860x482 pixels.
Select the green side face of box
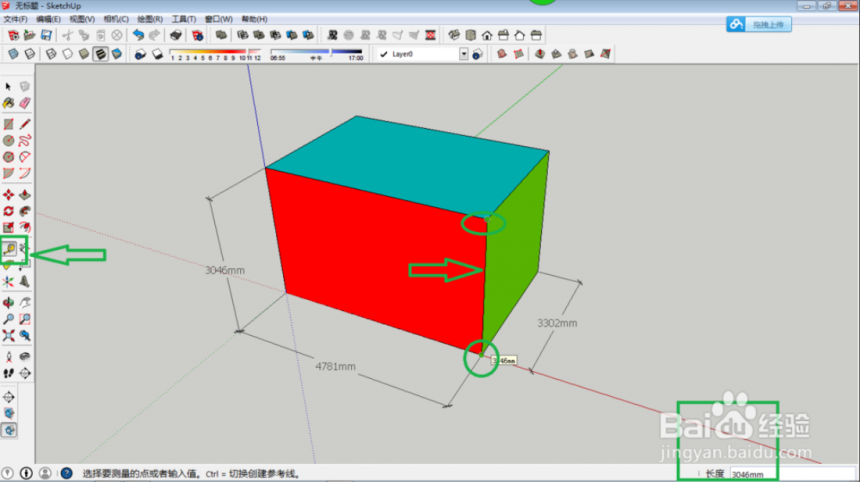[514, 253]
